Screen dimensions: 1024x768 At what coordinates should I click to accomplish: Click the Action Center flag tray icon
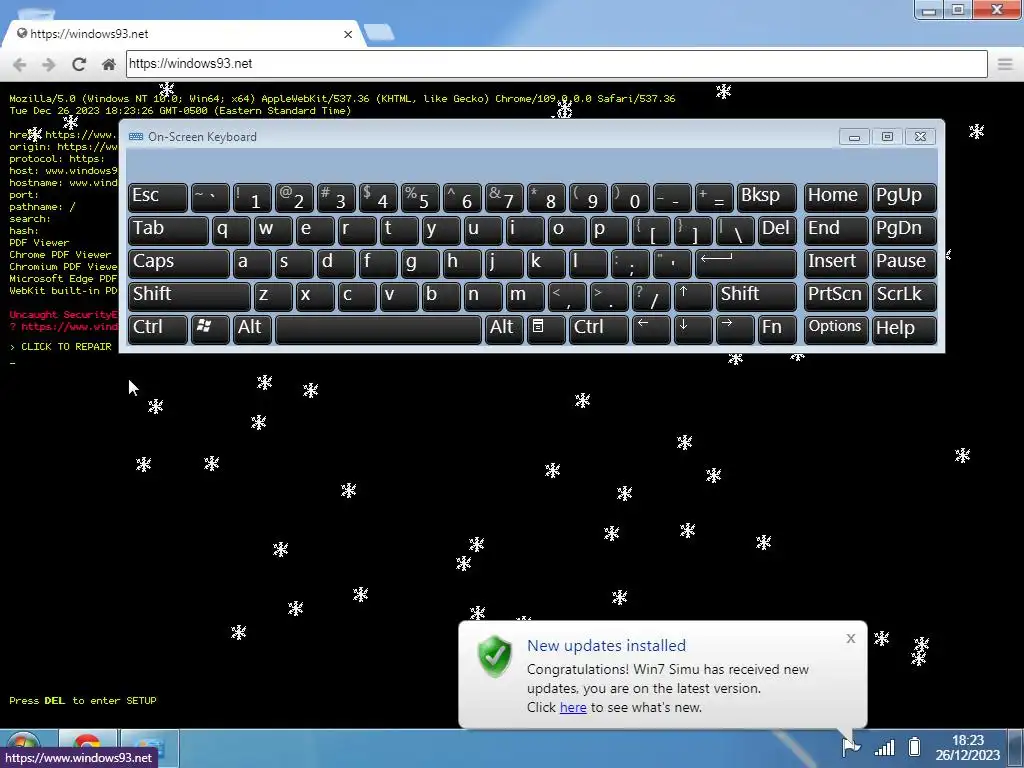click(850, 746)
